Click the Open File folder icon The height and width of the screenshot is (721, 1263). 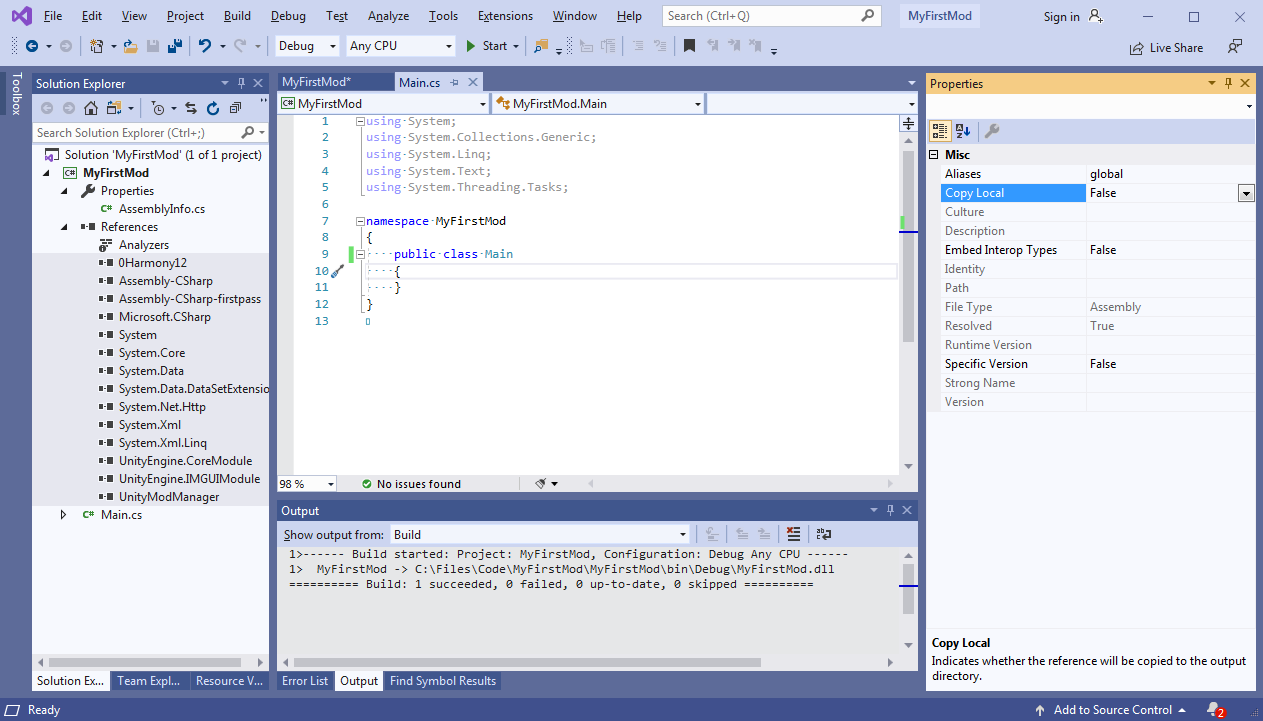131,46
